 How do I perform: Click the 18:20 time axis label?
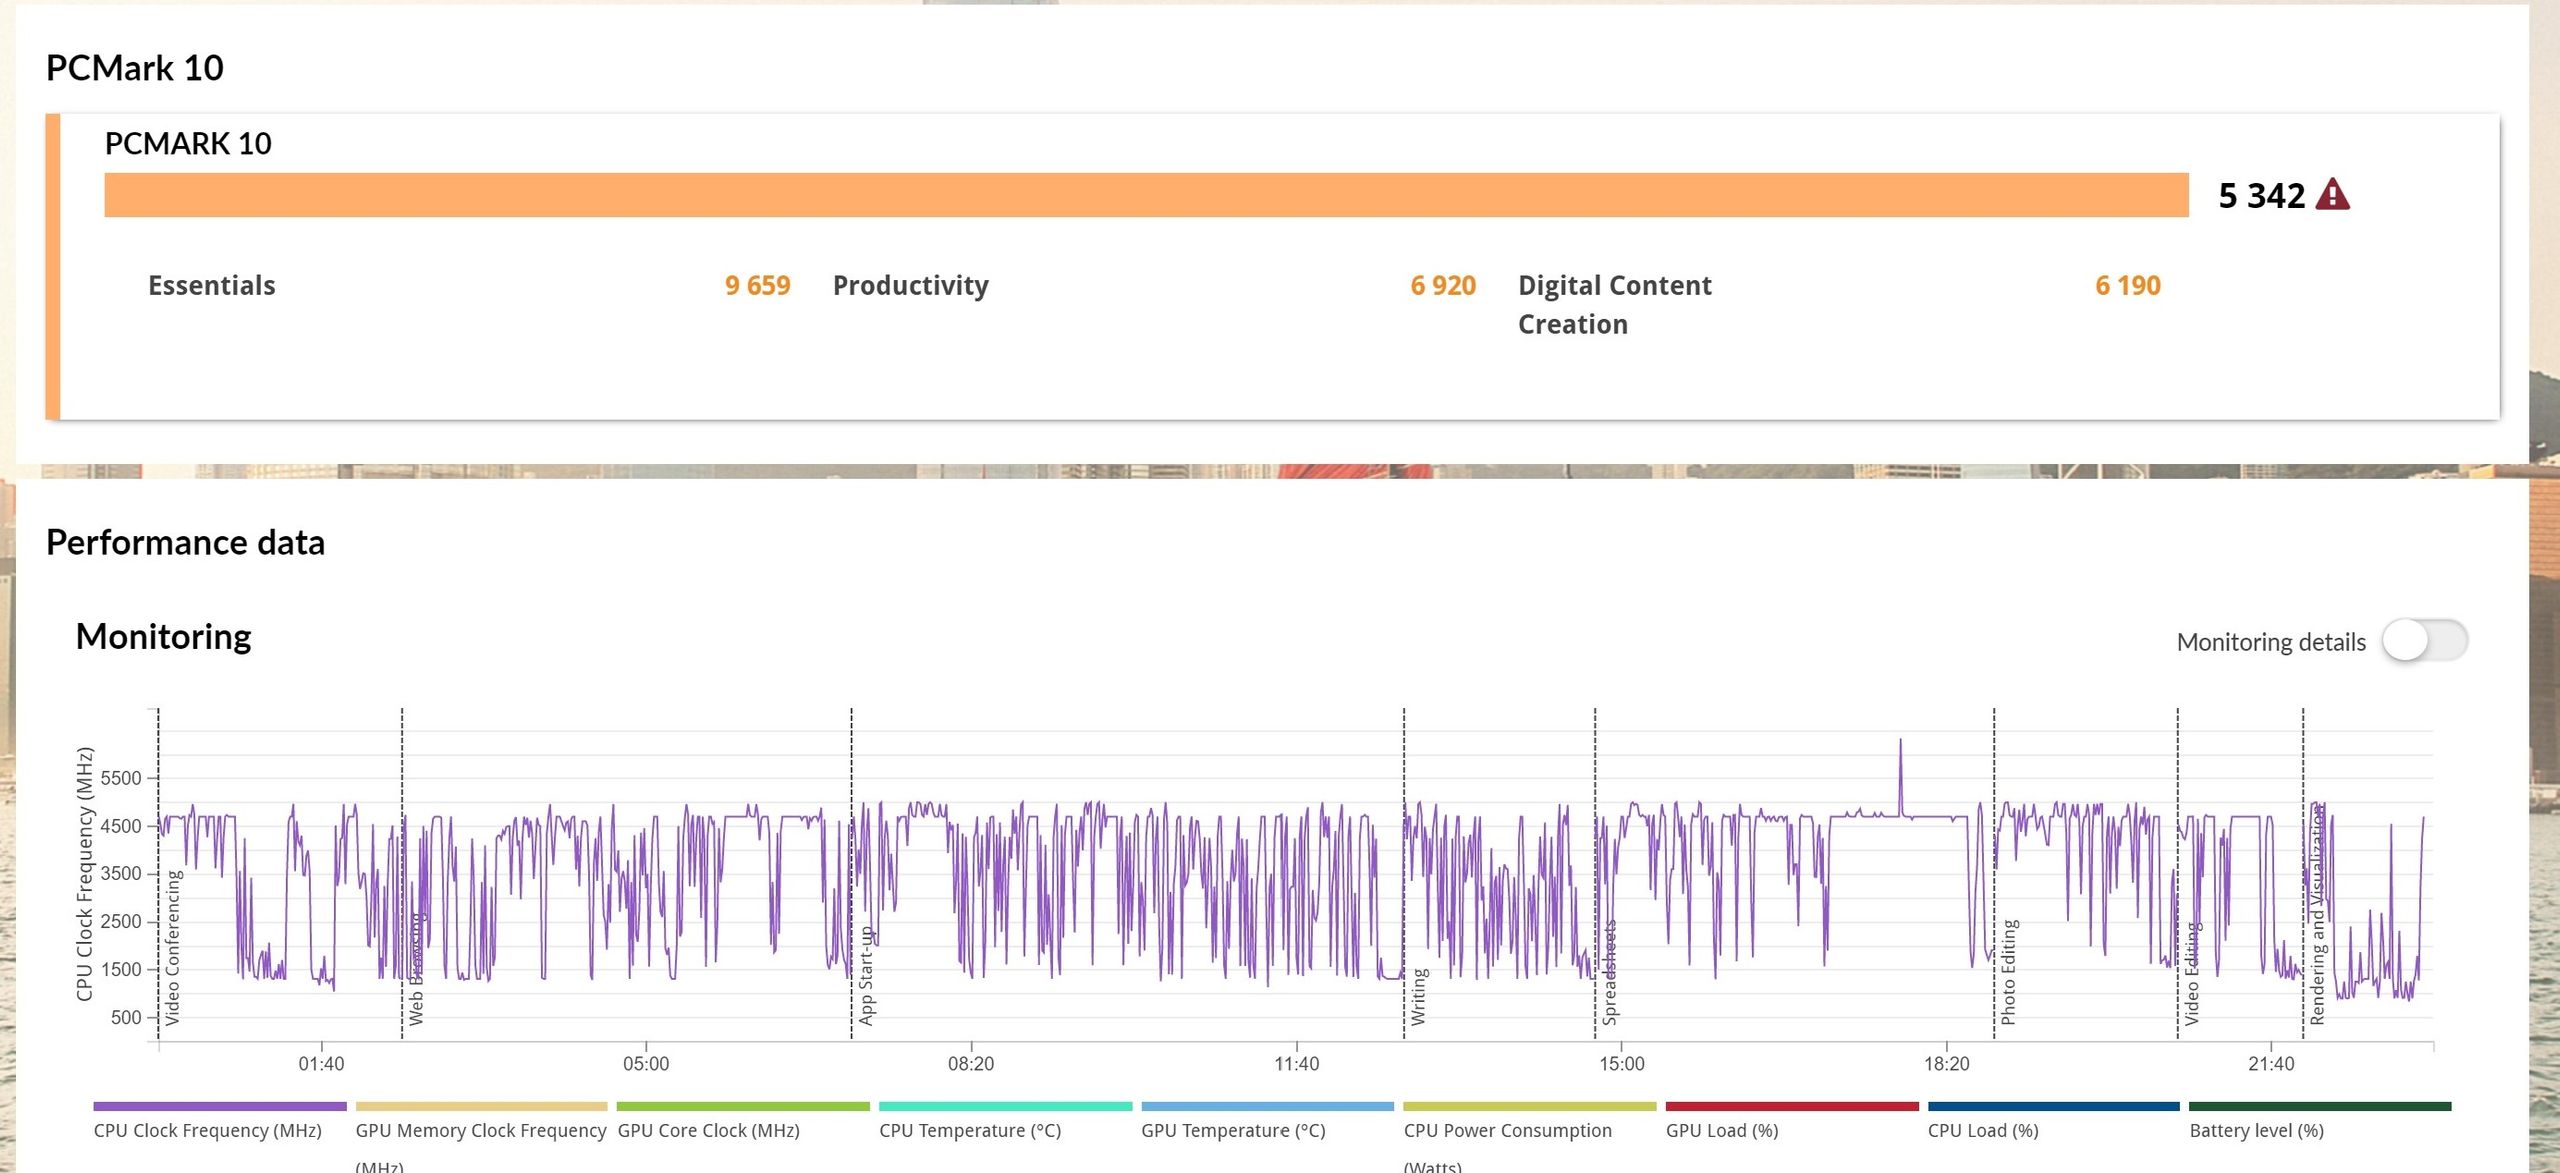click(1946, 1064)
